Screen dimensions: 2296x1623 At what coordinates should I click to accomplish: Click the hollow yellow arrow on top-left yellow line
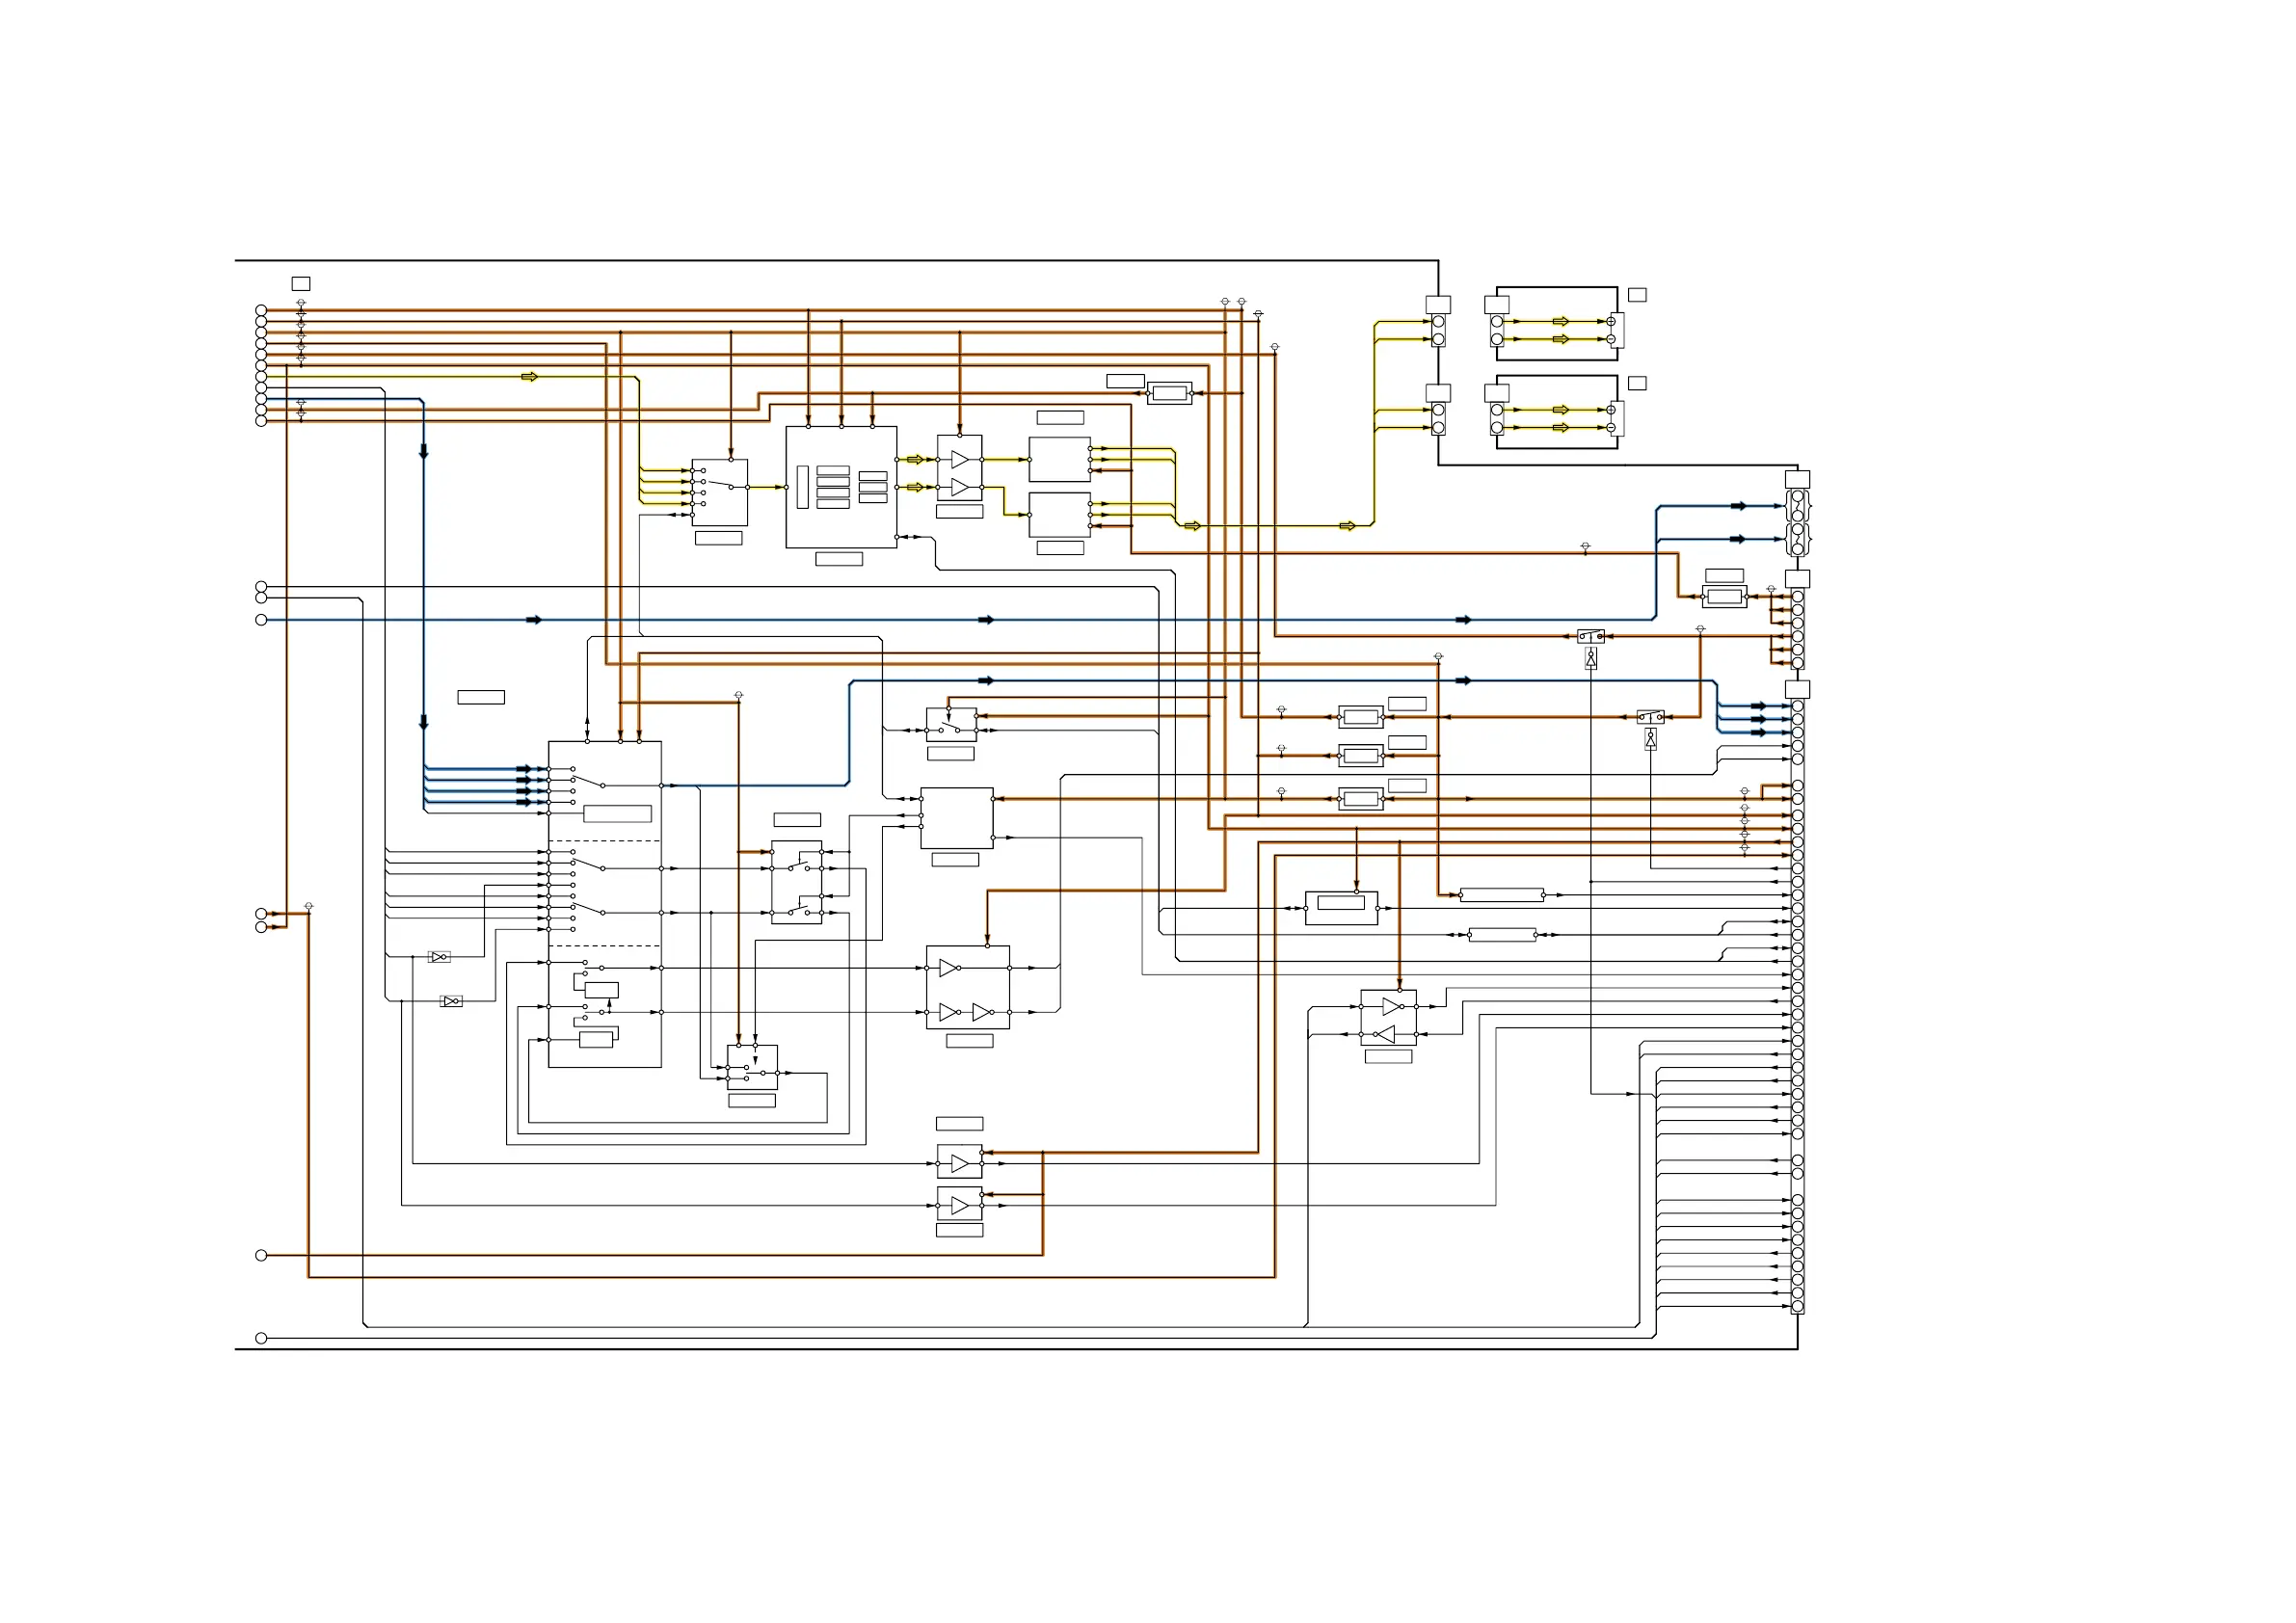(529, 377)
